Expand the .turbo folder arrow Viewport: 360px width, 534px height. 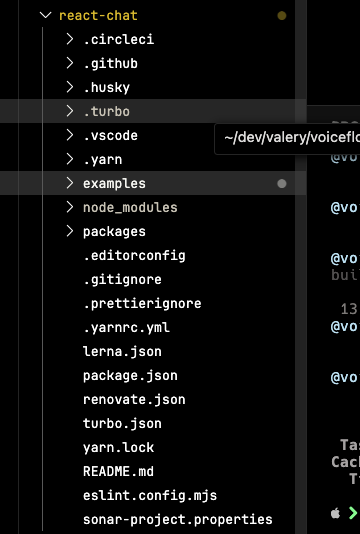(x=70, y=111)
